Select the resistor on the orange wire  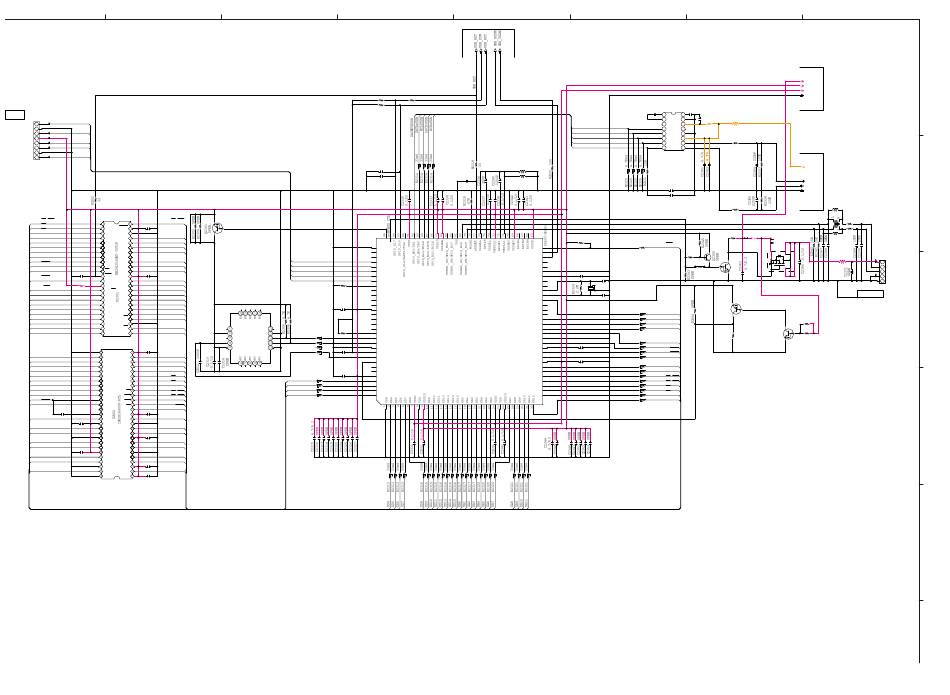[x=736, y=124]
